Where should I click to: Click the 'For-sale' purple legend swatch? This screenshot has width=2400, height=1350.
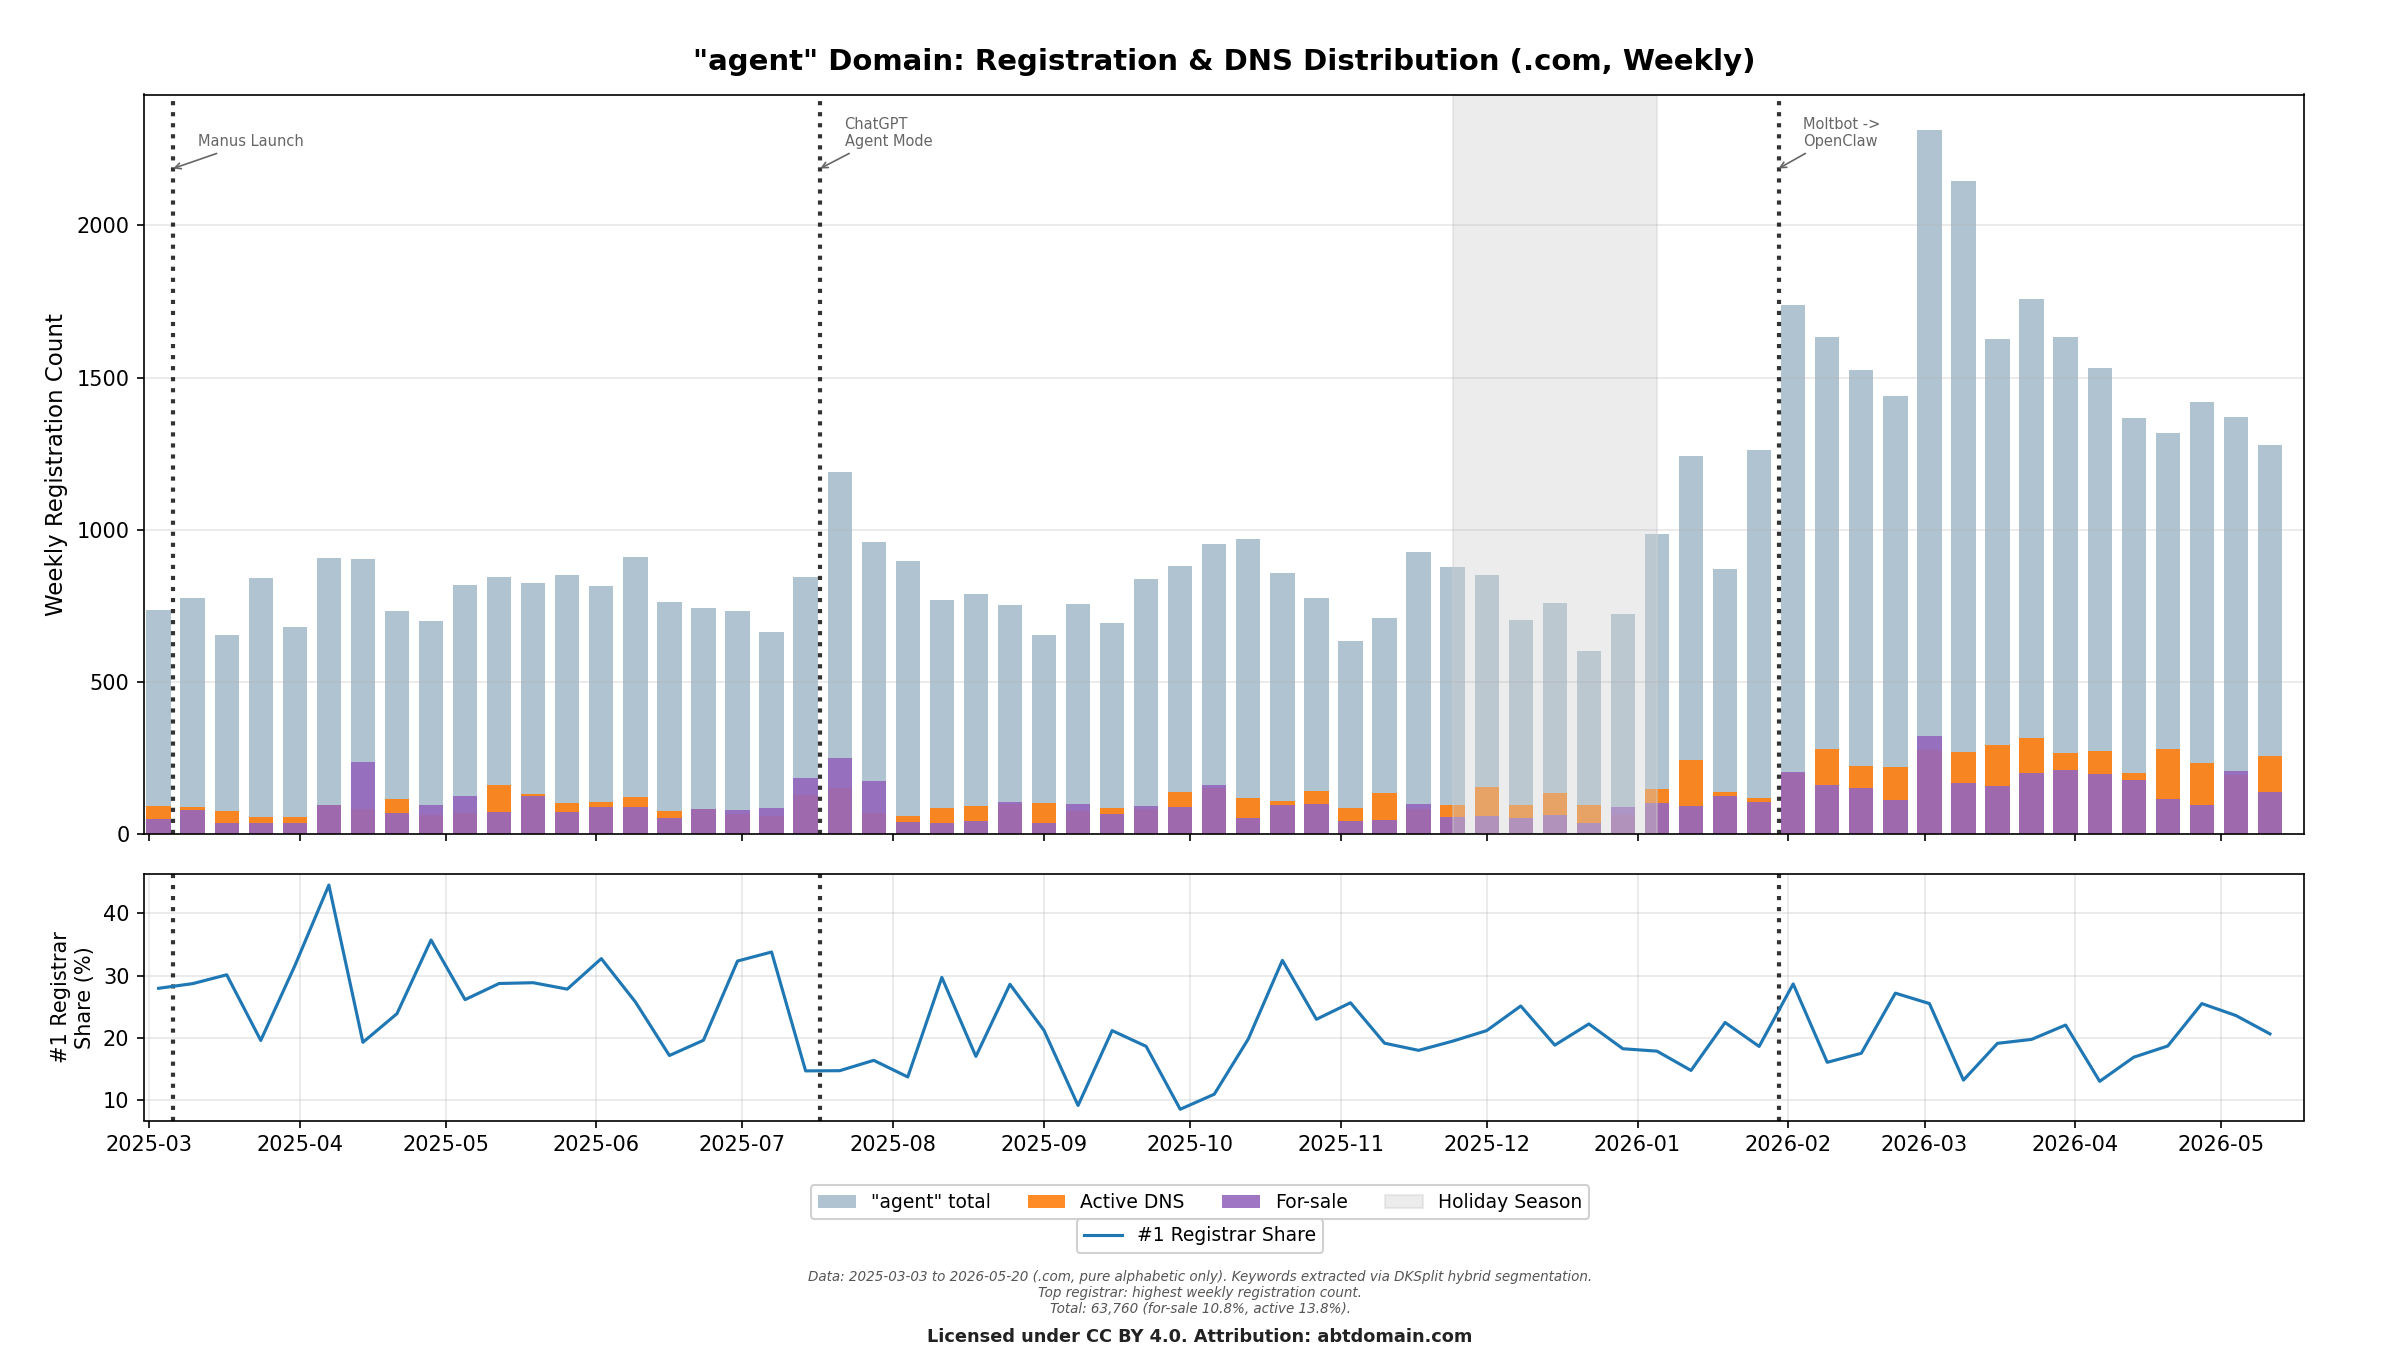tap(1241, 1202)
